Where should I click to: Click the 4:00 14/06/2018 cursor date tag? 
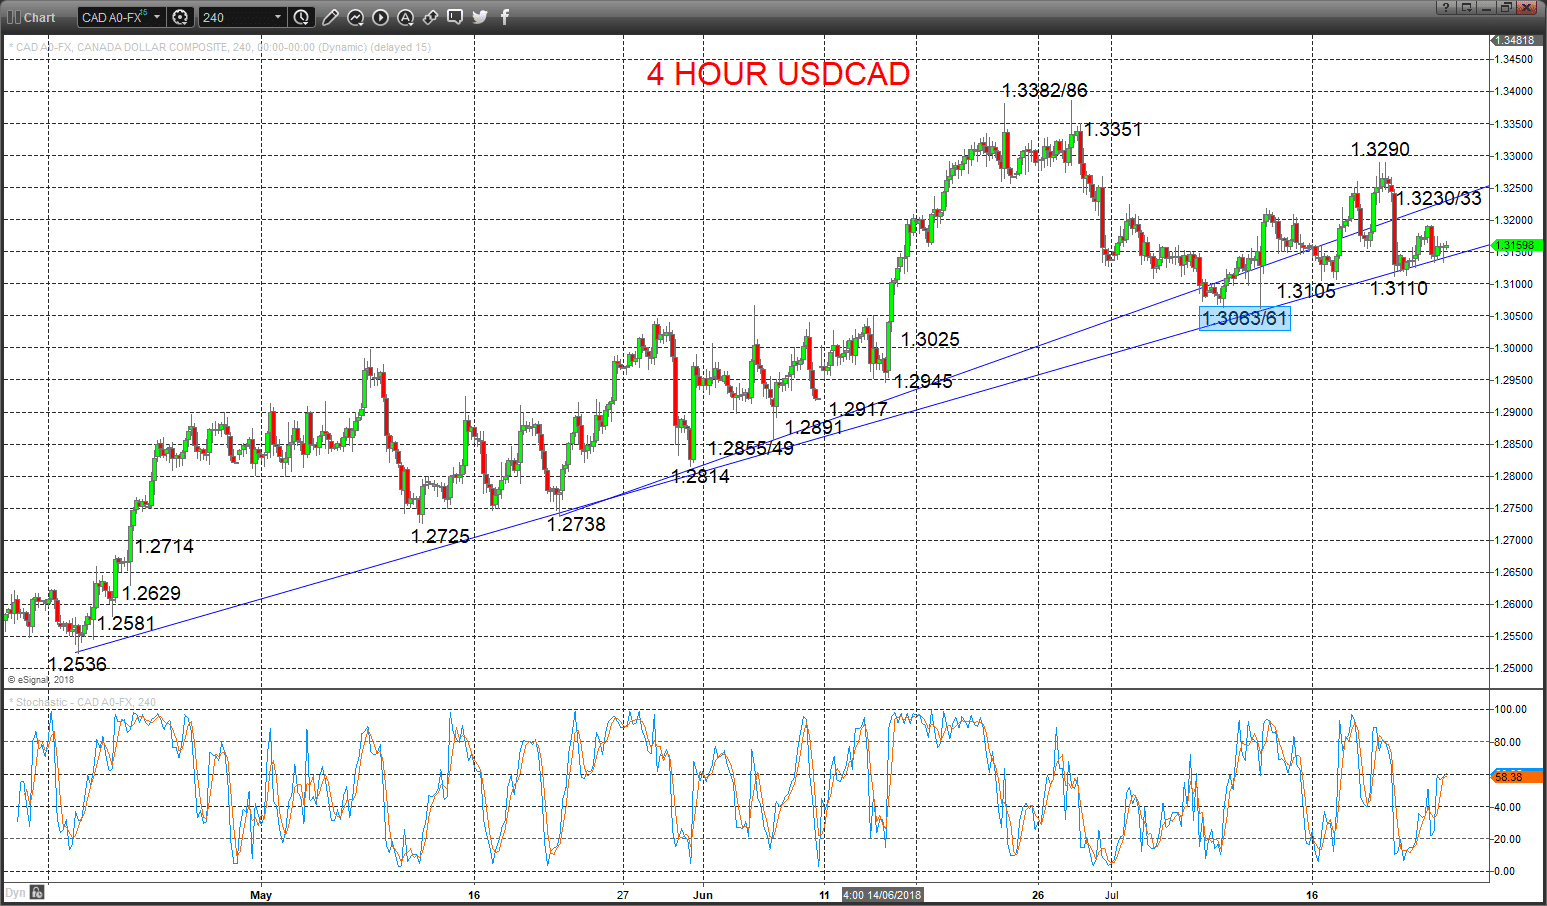883,895
